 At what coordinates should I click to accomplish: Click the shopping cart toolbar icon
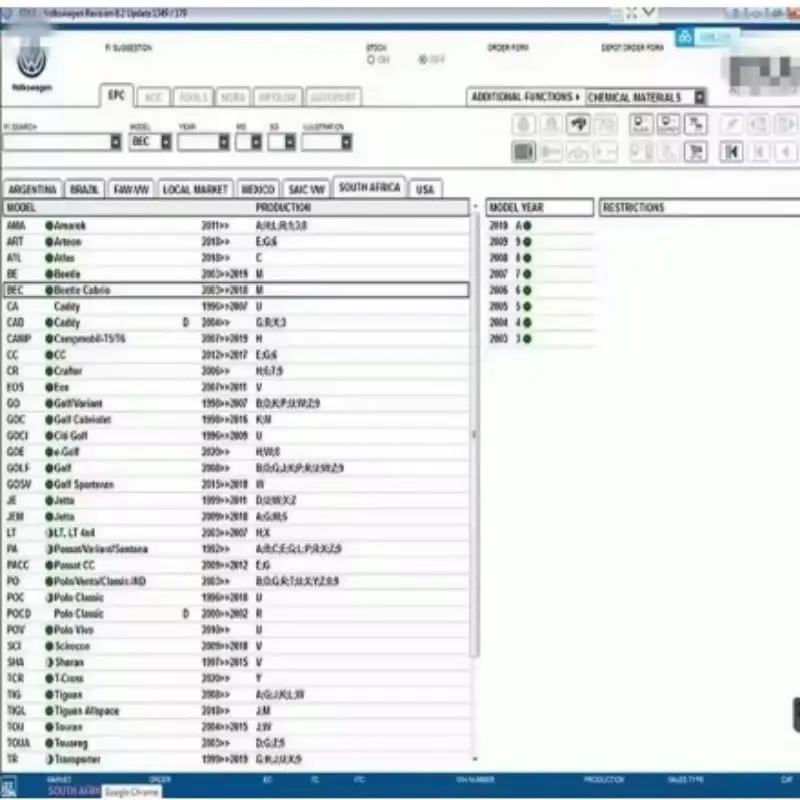pyautogui.click(x=696, y=152)
